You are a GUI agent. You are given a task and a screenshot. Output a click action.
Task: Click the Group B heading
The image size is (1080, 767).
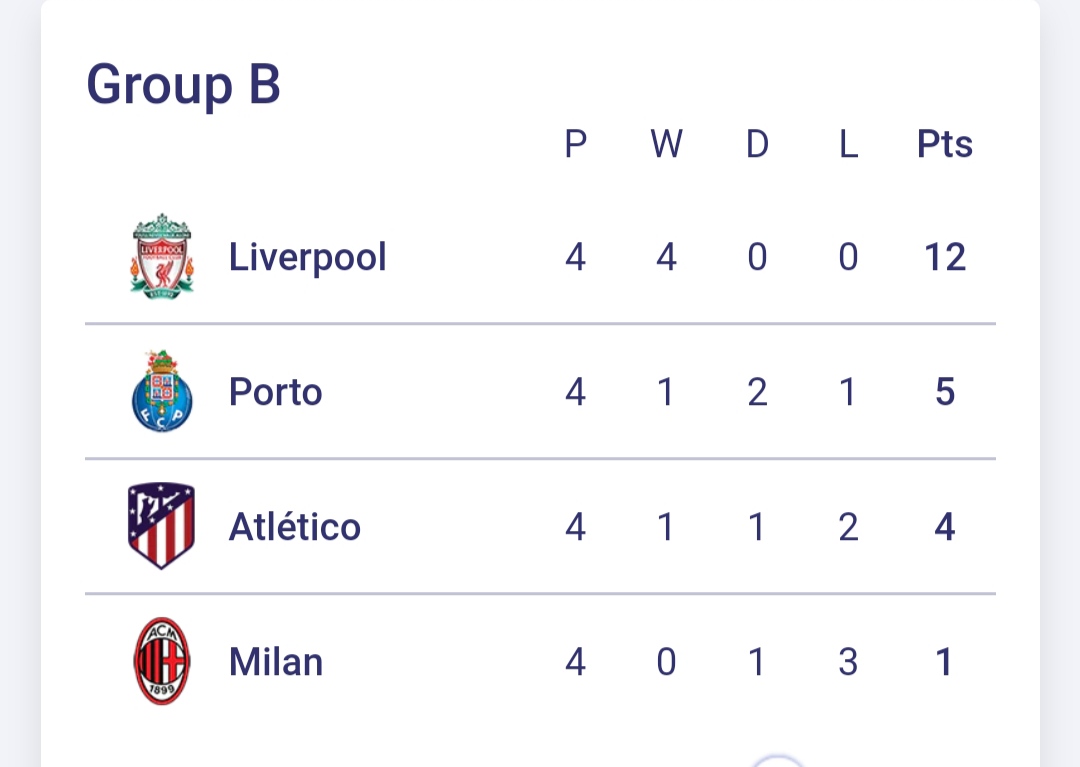(x=183, y=85)
